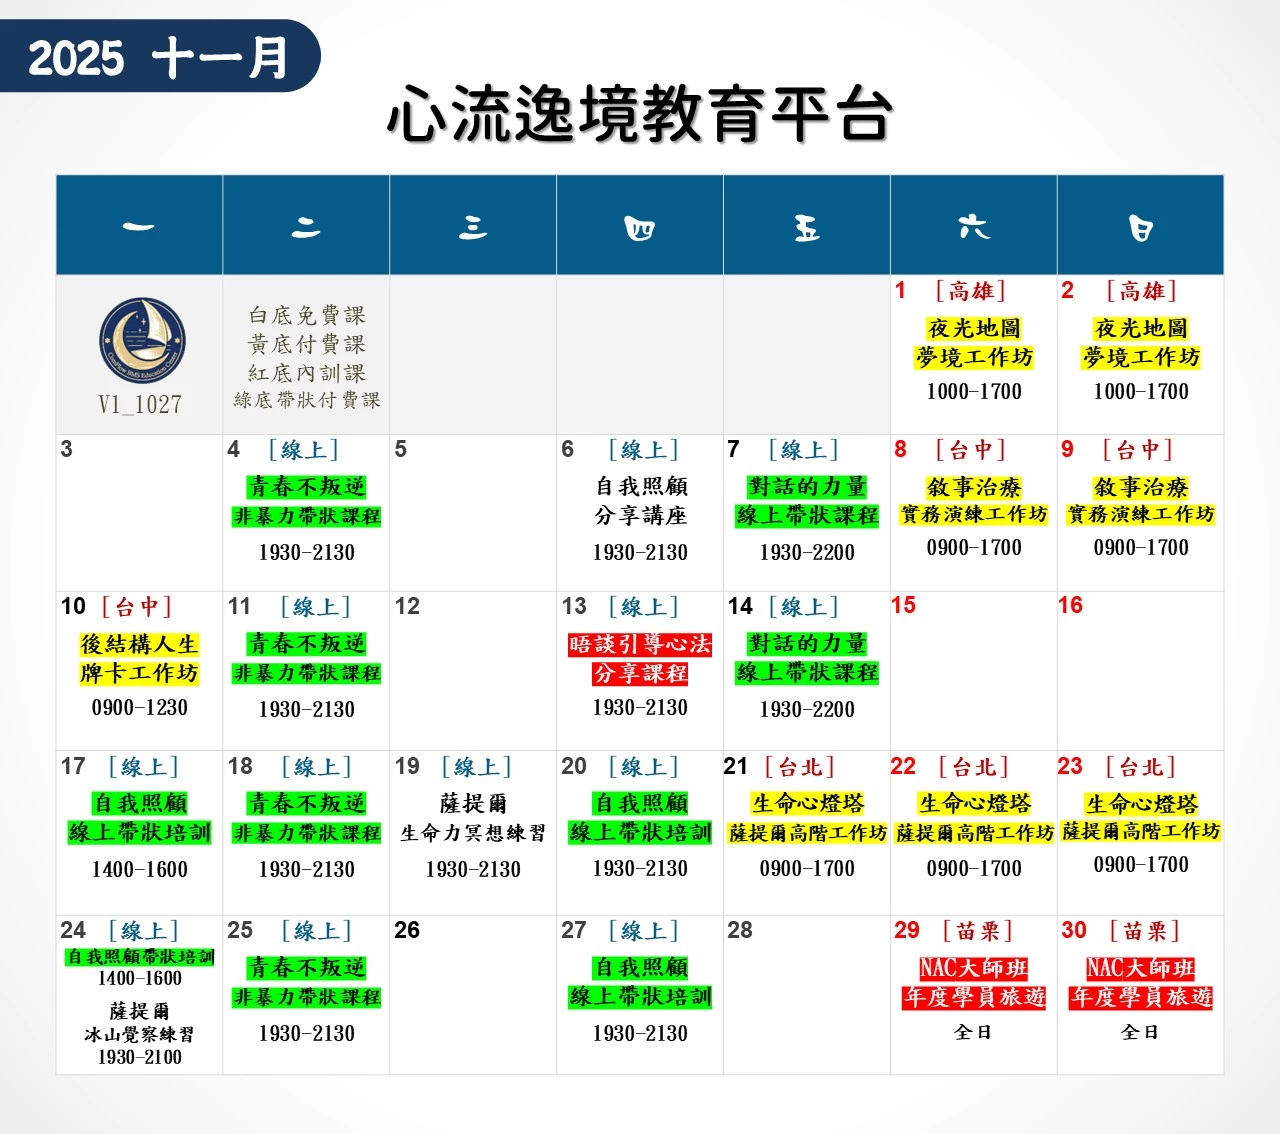The width and height of the screenshot is (1280, 1134).
Task: Open 後結構人生牌卡工作坊 on November 10
Action: [x=140, y=659]
